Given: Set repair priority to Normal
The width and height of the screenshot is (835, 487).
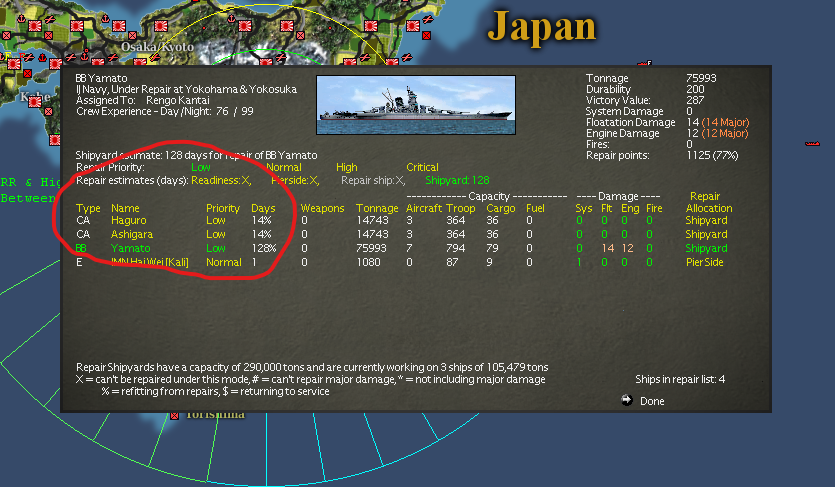Looking at the screenshot, I should pos(284,167).
